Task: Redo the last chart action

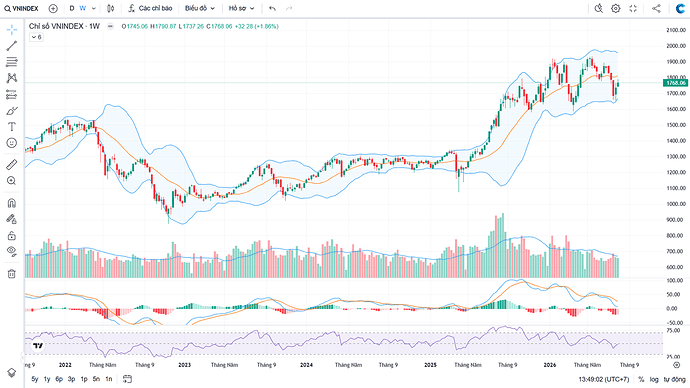Action: click(x=289, y=8)
